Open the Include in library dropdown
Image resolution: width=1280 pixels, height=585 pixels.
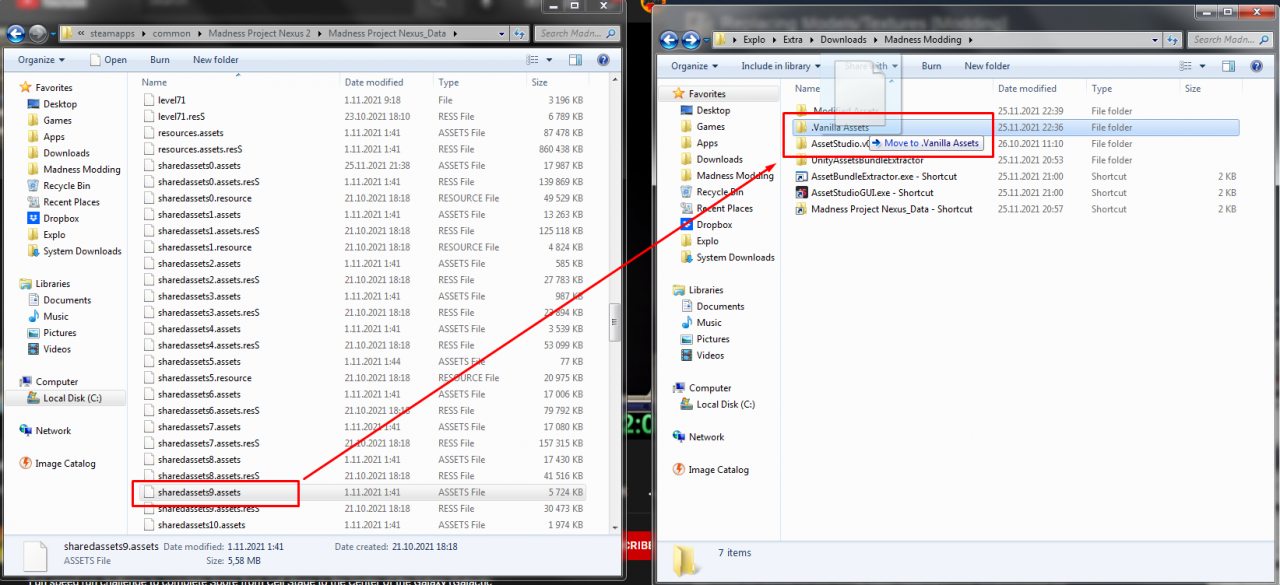[780, 66]
